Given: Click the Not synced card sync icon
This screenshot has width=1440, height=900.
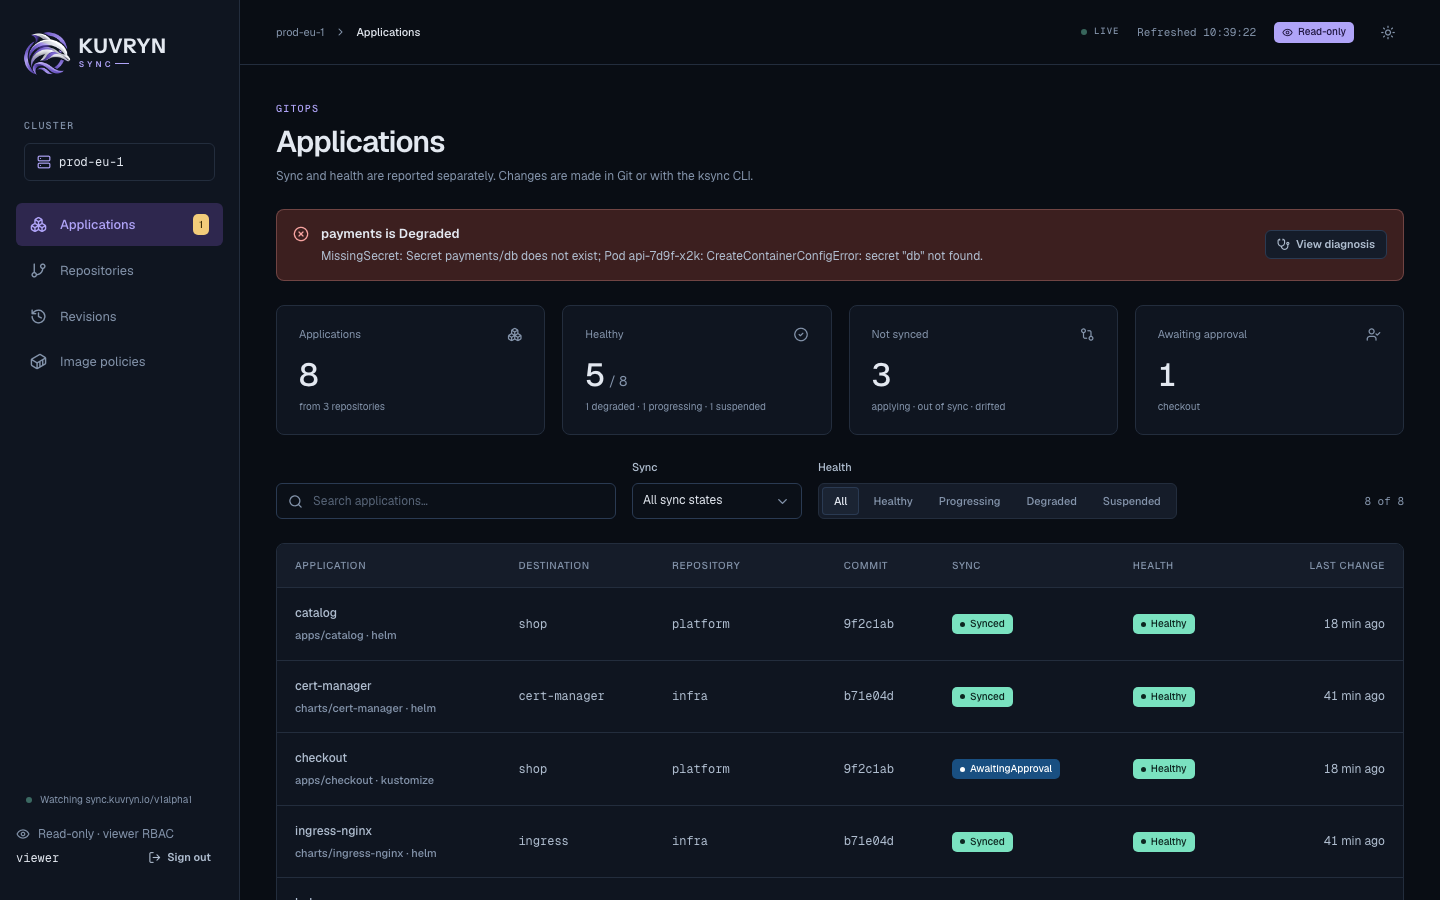Looking at the screenshot, I should tap(1087, 335).
